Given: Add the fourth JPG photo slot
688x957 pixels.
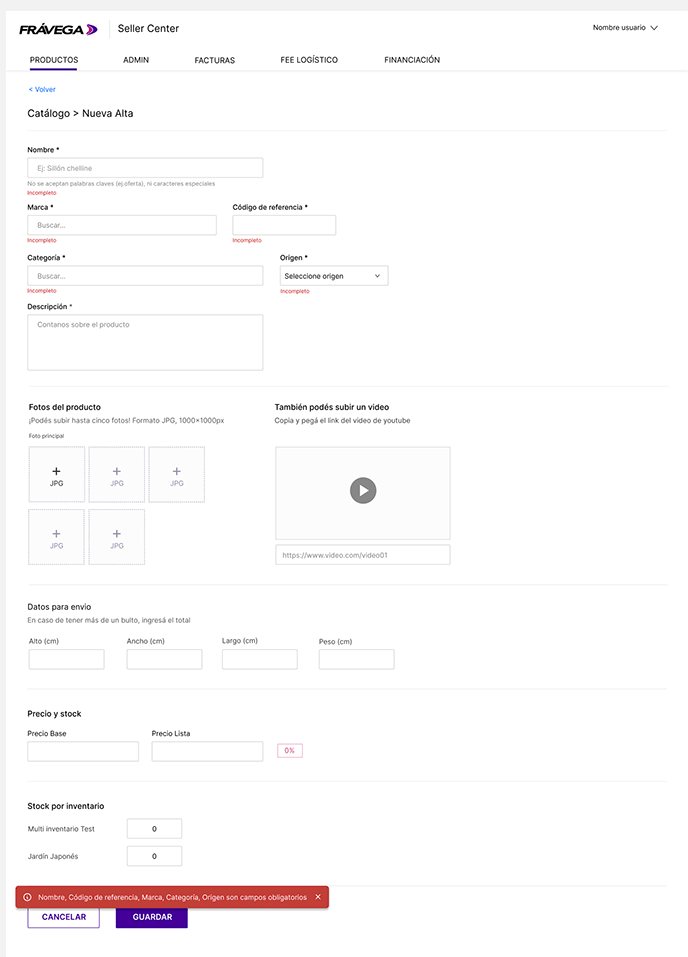Looking at the screenshot, I should 57,537.
